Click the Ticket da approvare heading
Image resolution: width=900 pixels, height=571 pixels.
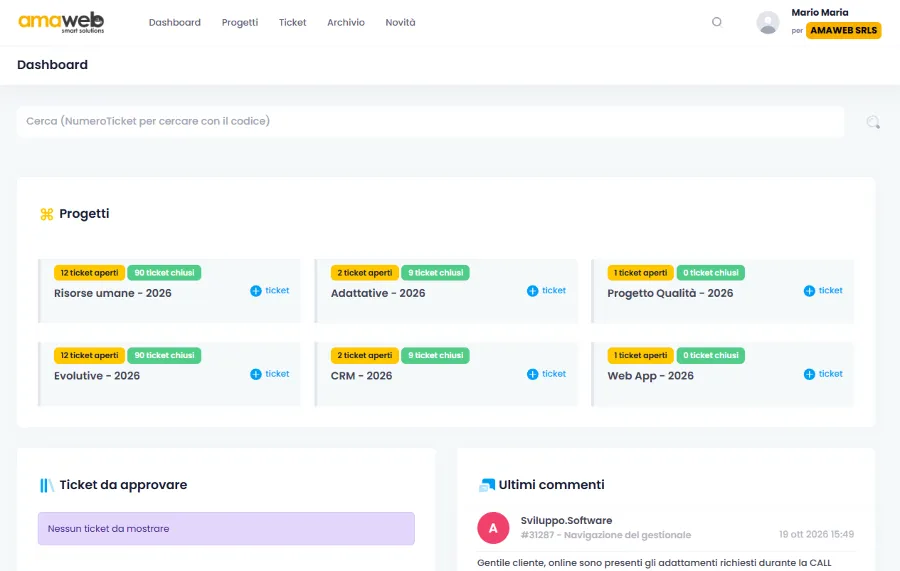tap(123, 485)
